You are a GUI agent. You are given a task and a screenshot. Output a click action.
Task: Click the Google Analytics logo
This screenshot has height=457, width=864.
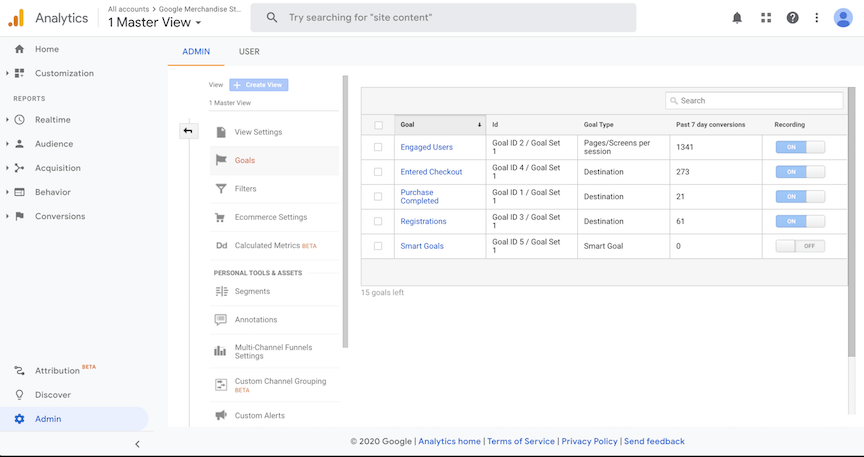coord(16,18)
